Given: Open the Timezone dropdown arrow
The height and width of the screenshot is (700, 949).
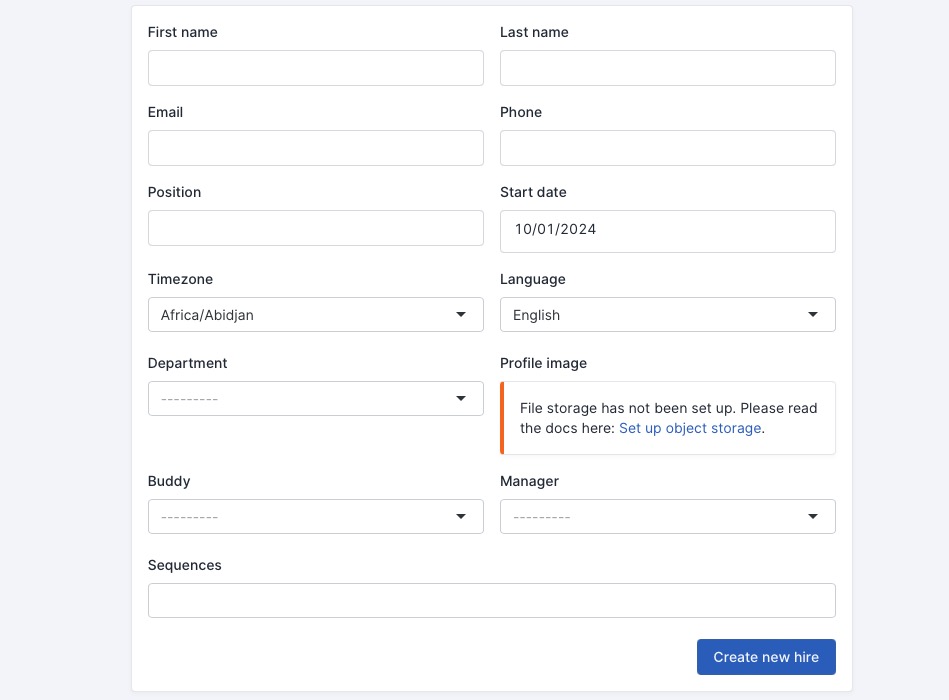Looking at the screenshot, I should pyautogui.click(x=460, y=314).
